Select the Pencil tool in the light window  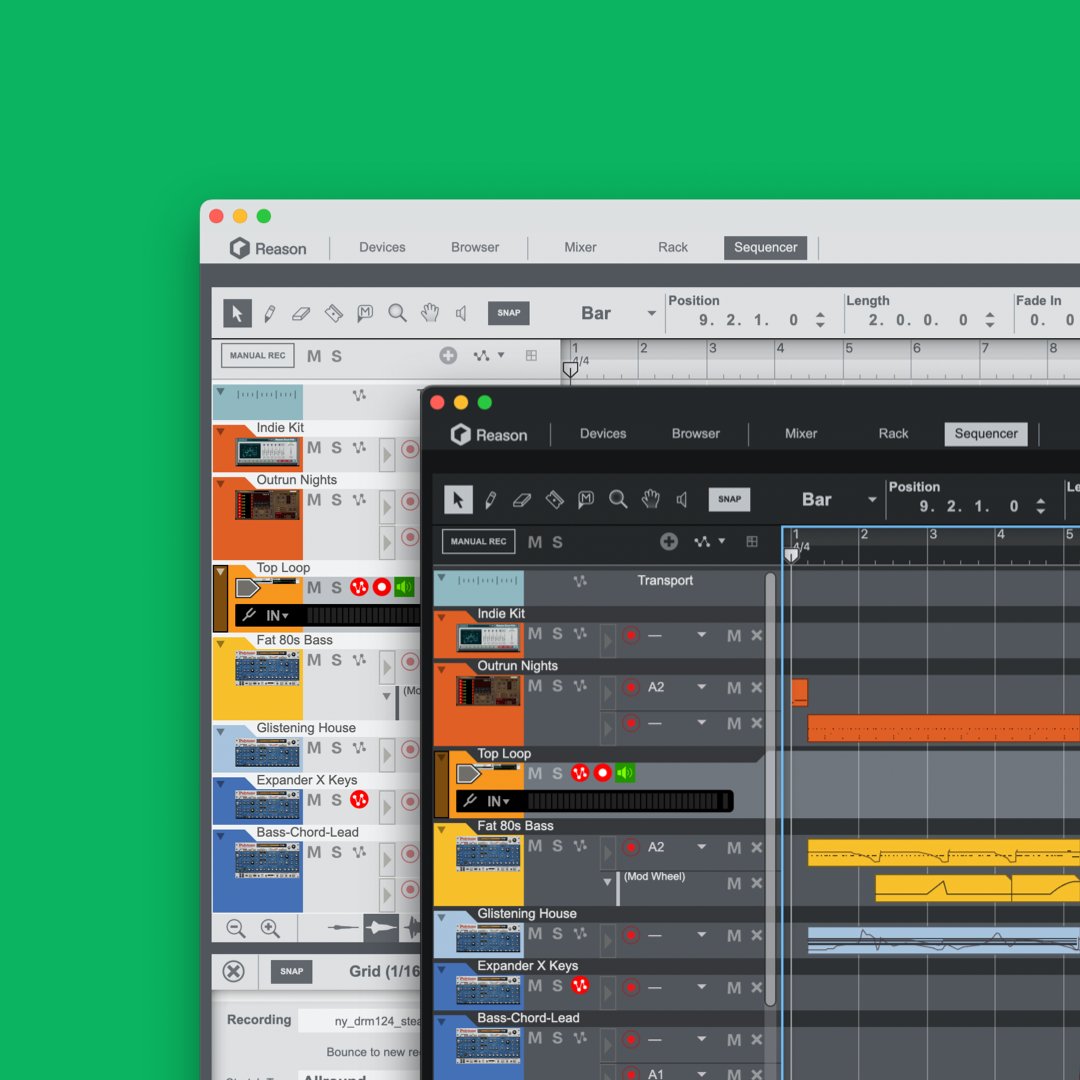[269, 313]
